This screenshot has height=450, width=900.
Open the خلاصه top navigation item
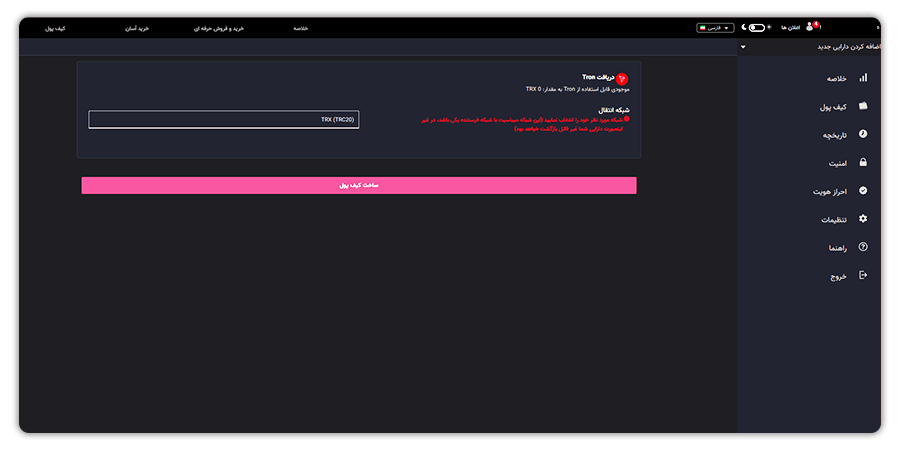(x=301, y=28)
